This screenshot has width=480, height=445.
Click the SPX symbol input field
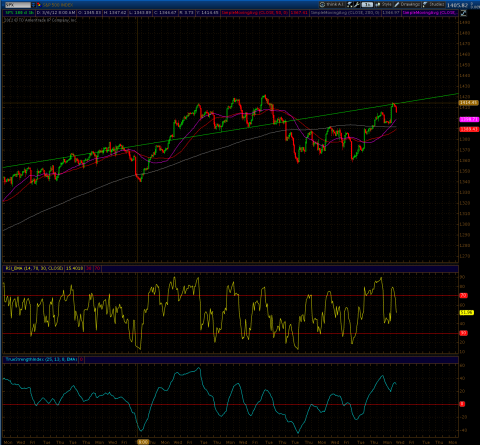click(x=17, y=5)
